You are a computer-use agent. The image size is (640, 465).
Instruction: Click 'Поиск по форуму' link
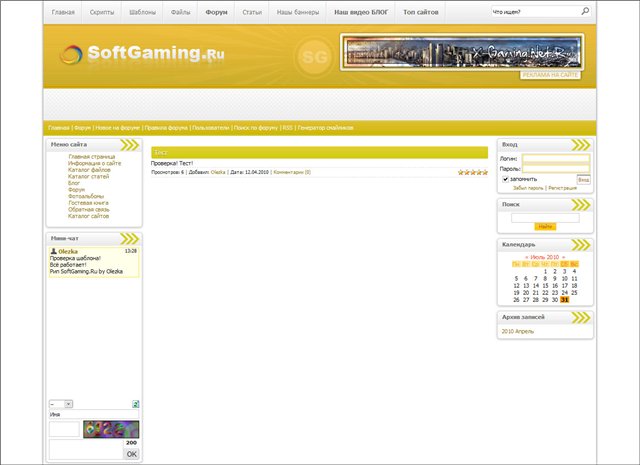[x=256, y=128]
